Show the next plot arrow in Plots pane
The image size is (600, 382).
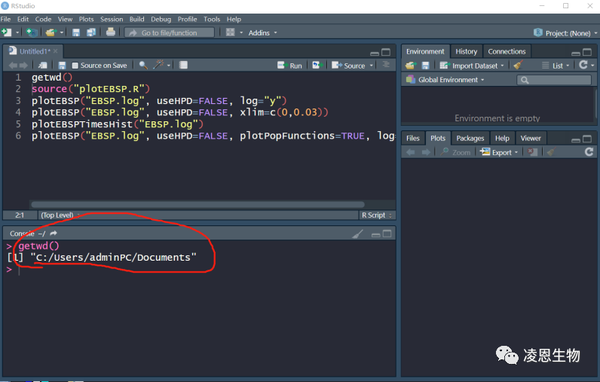click(426, 152)
